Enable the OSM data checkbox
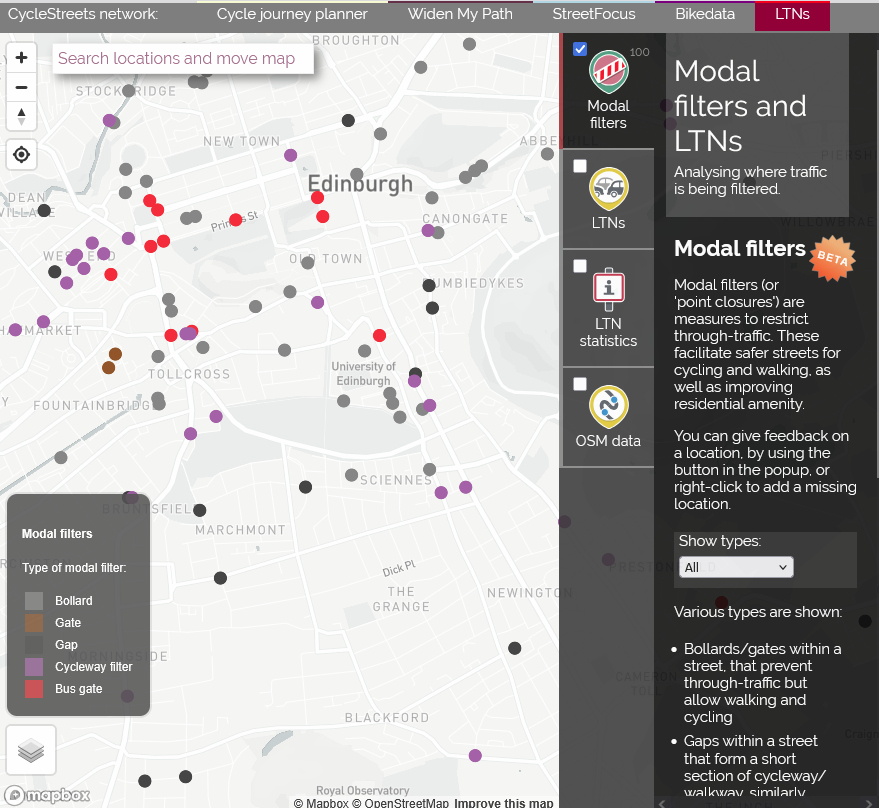Image resolution: width=879 pixels, height=808 pixels. click(580, 384)
